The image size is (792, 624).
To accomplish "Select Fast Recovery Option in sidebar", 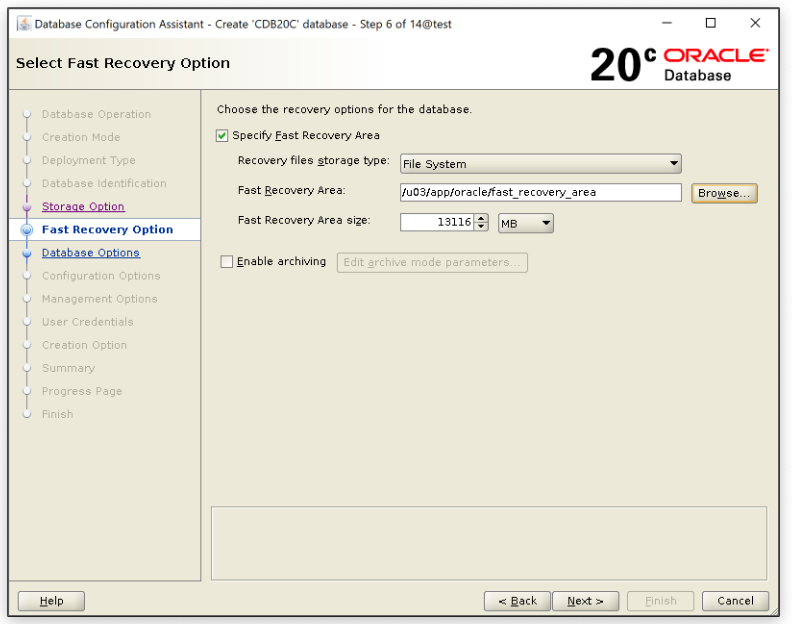I will [x=107, y=230].
